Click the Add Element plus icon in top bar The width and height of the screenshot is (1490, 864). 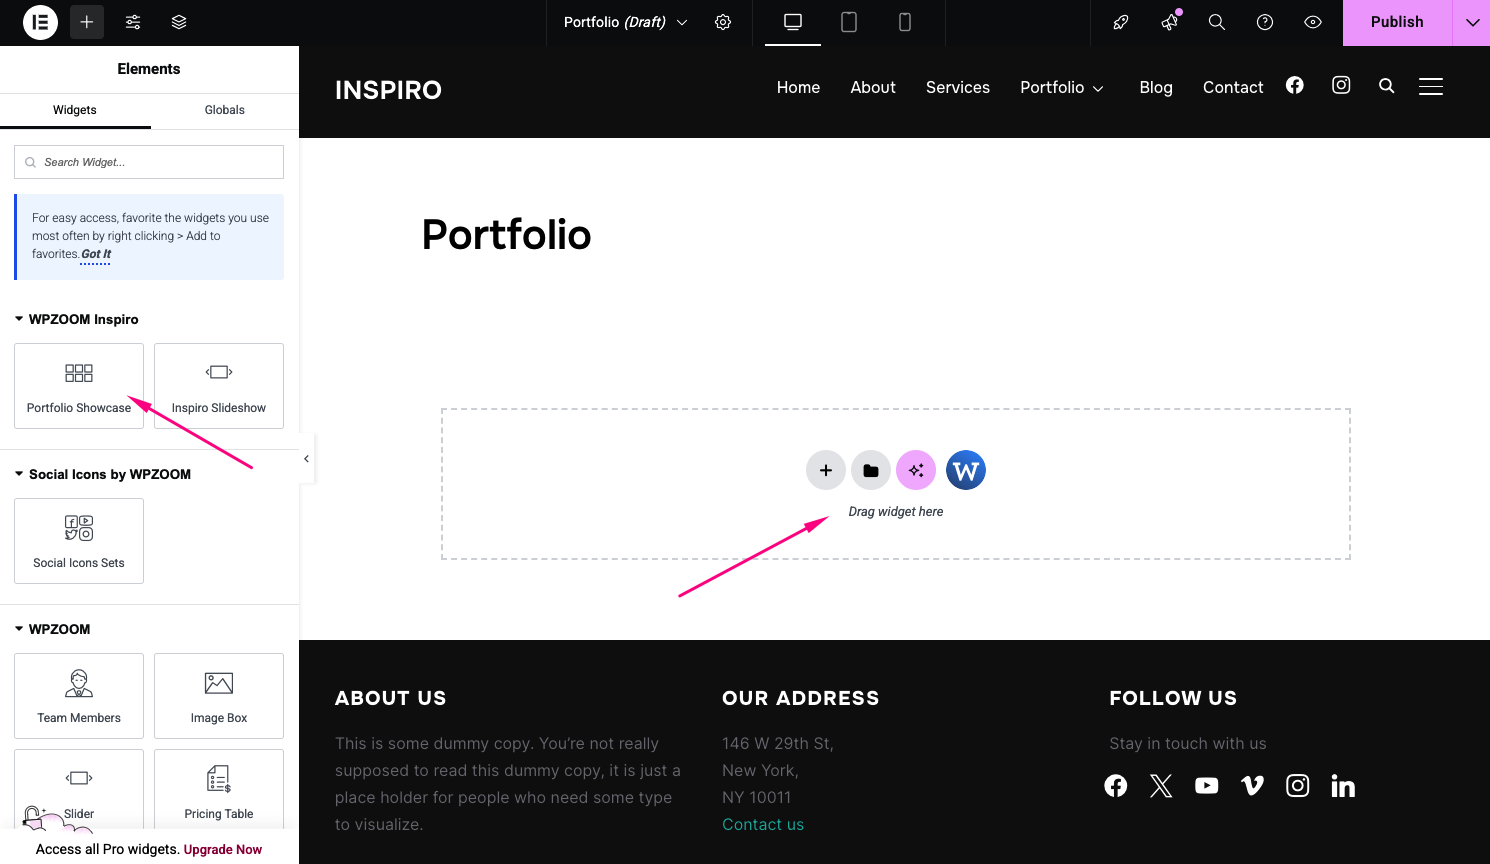click(87, 22)
